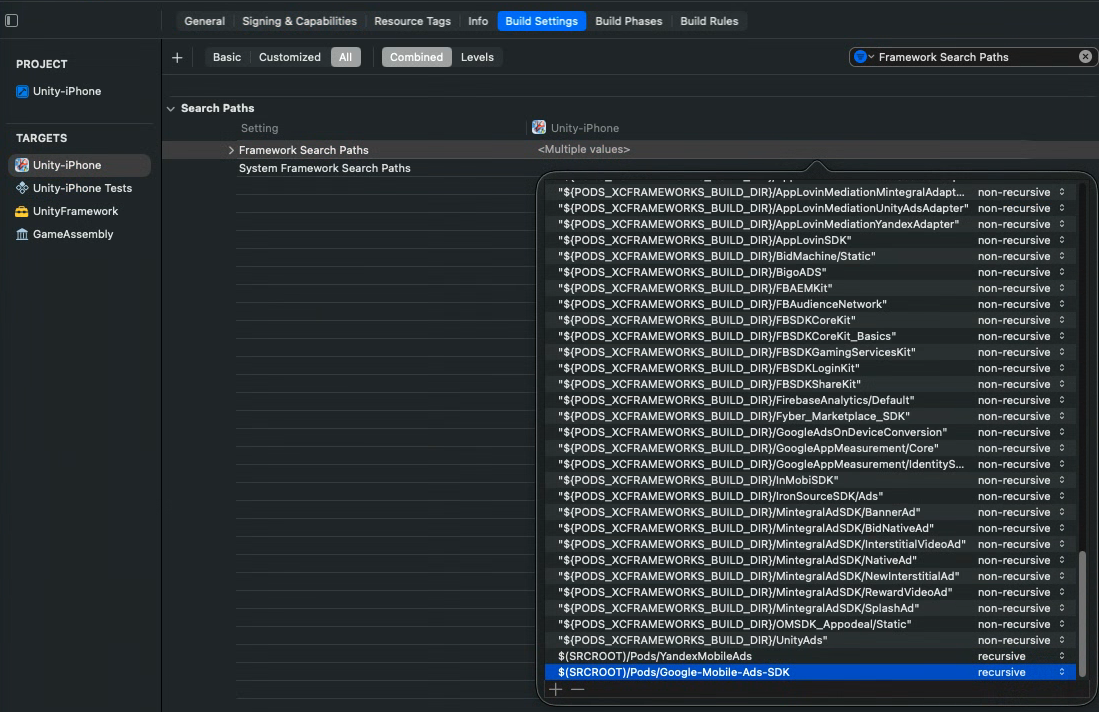Select the MintegralAdSDK/RewardVideoAd path row
Viewport: 1099px width, 712px height.
tap(810, 592)
